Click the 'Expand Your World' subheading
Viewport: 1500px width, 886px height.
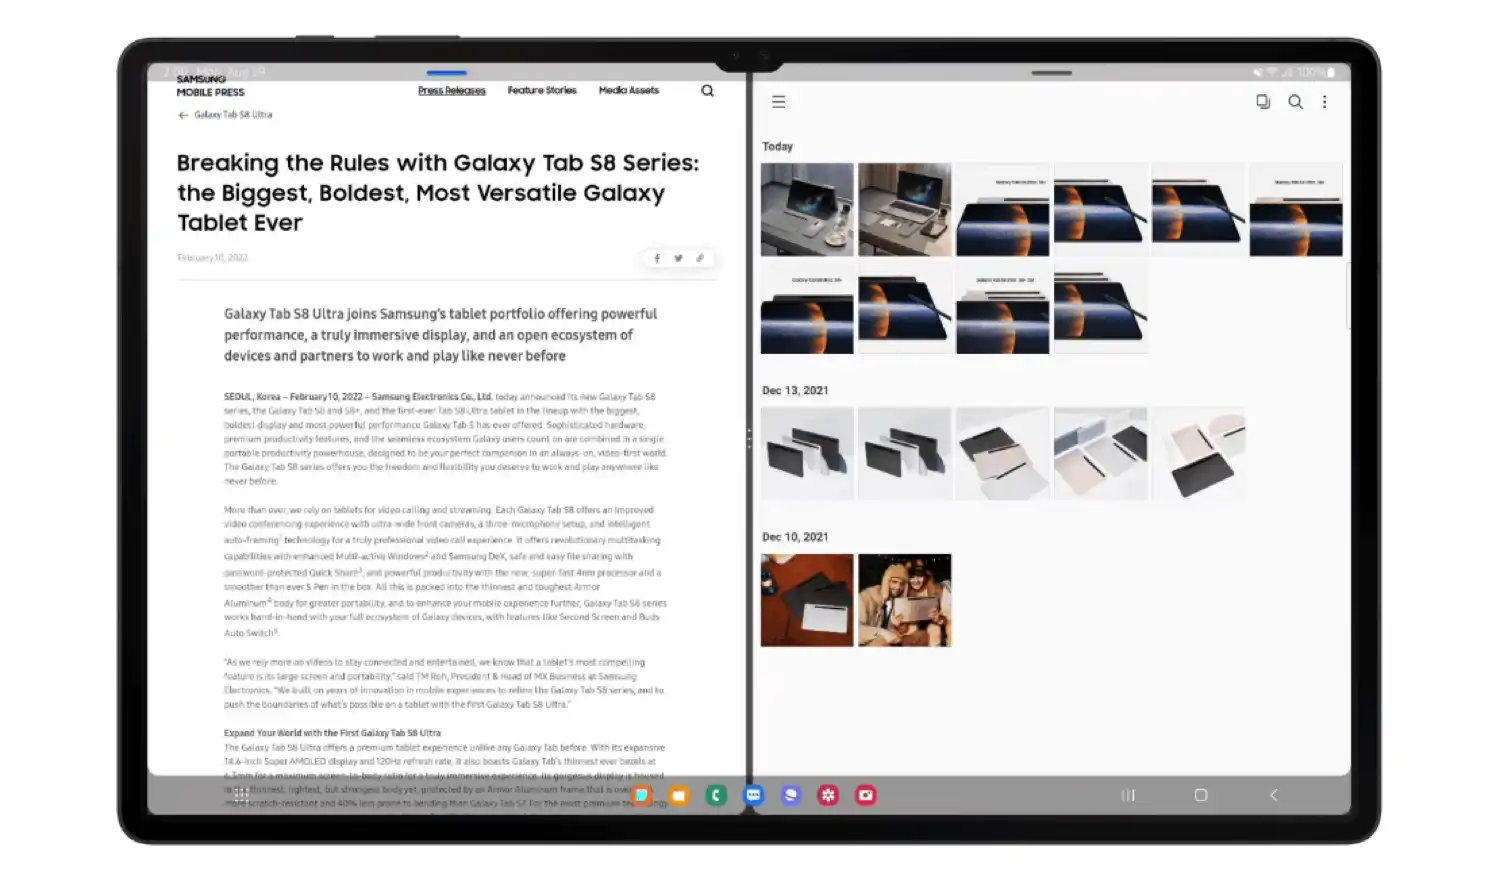tap(332, 733)
